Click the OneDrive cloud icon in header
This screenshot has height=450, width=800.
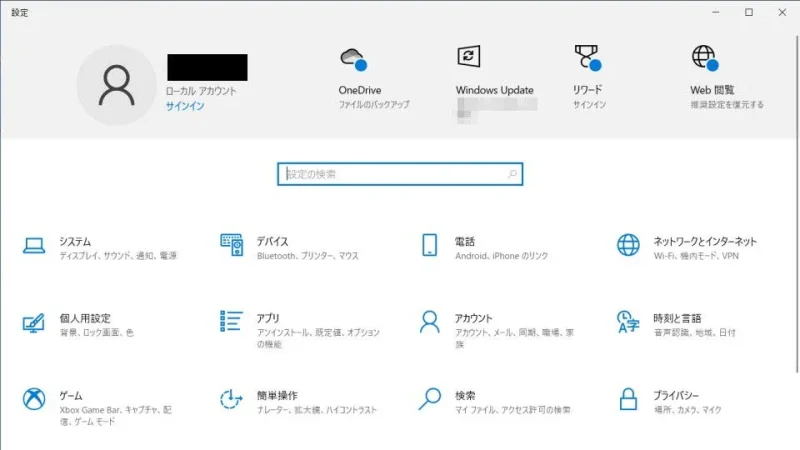click(352, 58)
